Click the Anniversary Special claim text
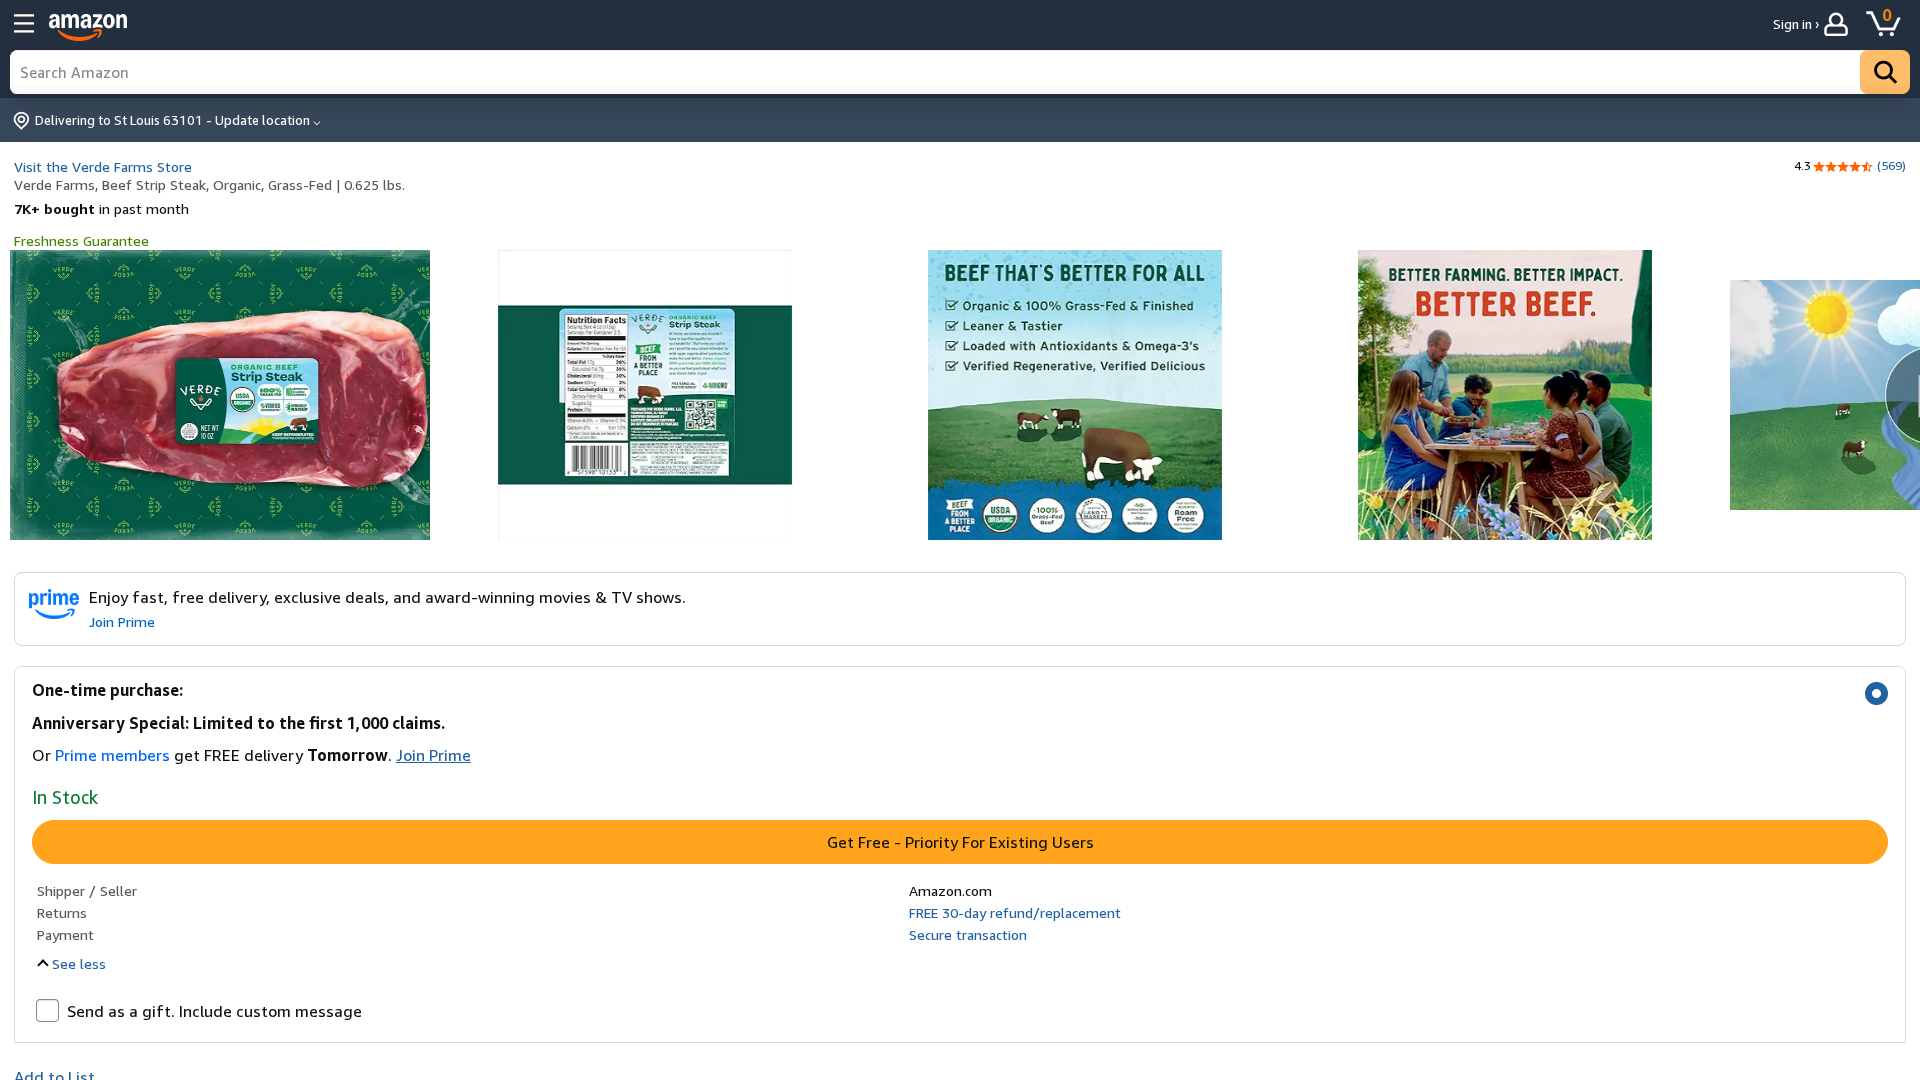1920x1080 pixels. click(238, 723)
